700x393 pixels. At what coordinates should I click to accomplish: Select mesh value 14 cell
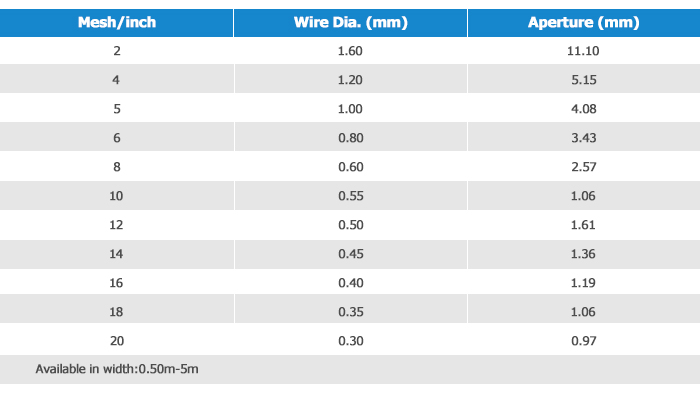tap(117, 254)
